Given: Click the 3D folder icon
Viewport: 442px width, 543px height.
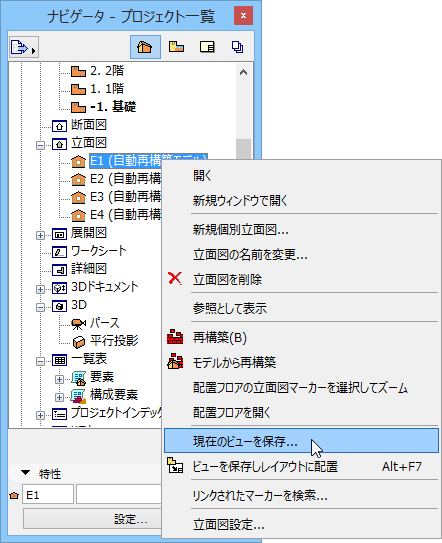Looking at the screenshot, I should [59, 306].
